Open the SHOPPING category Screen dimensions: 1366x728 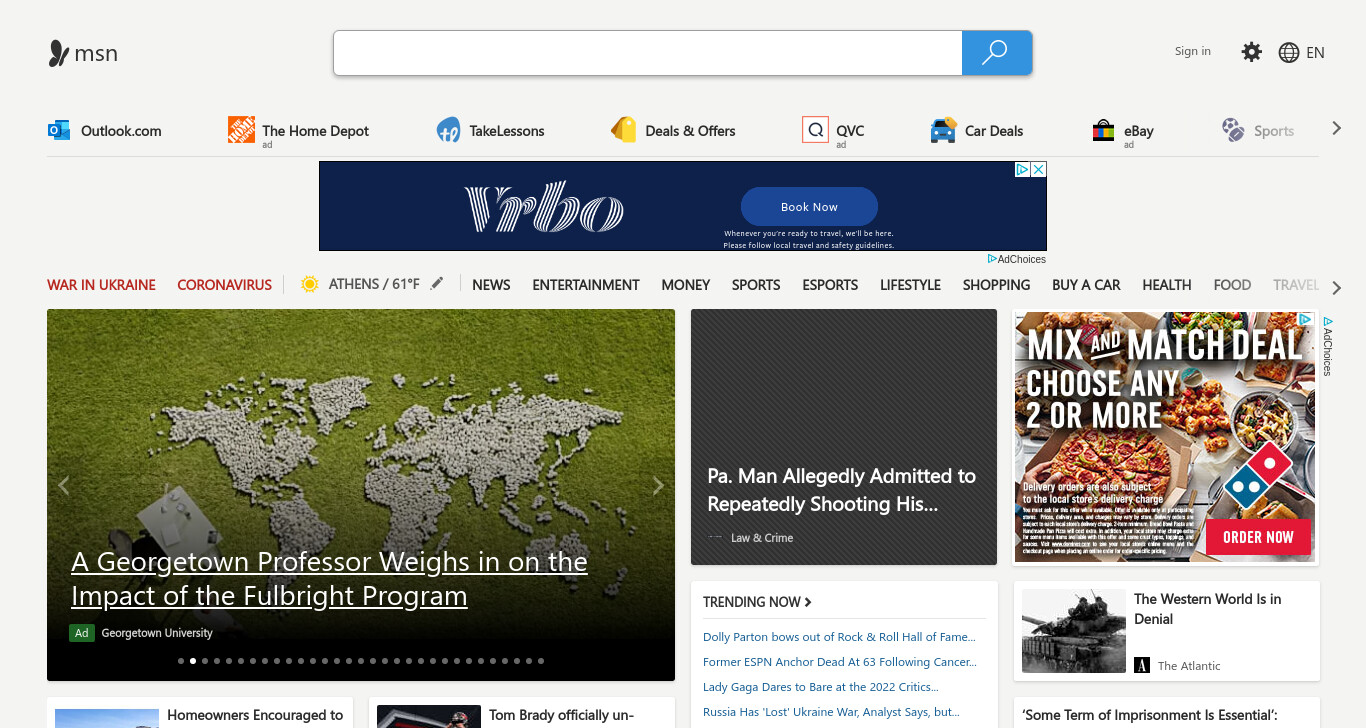pyautogui.click(x=996, y=285)
